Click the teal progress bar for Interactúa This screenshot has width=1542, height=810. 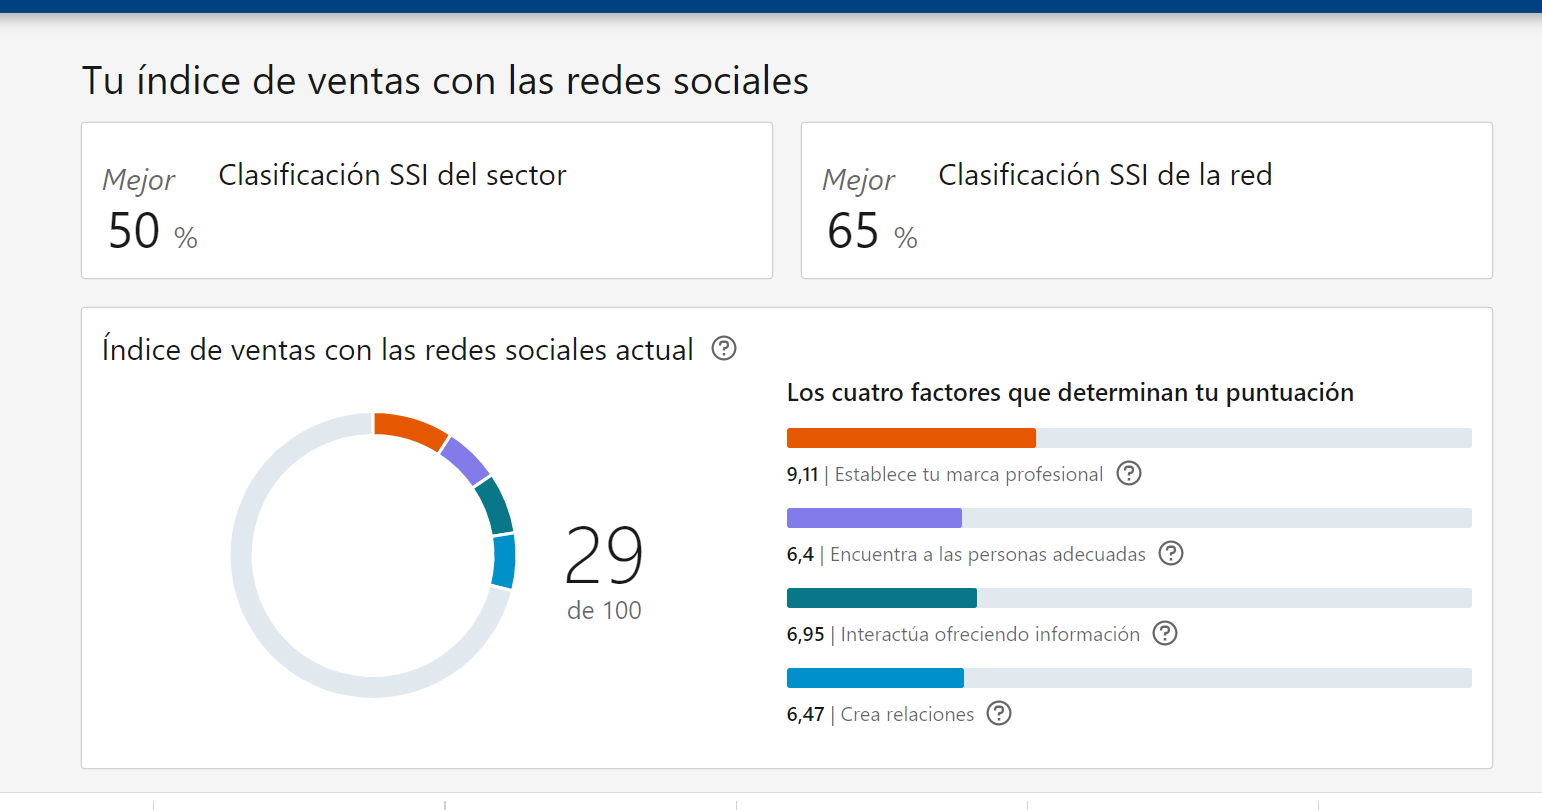pyautogui.click(x=882, y=598)
